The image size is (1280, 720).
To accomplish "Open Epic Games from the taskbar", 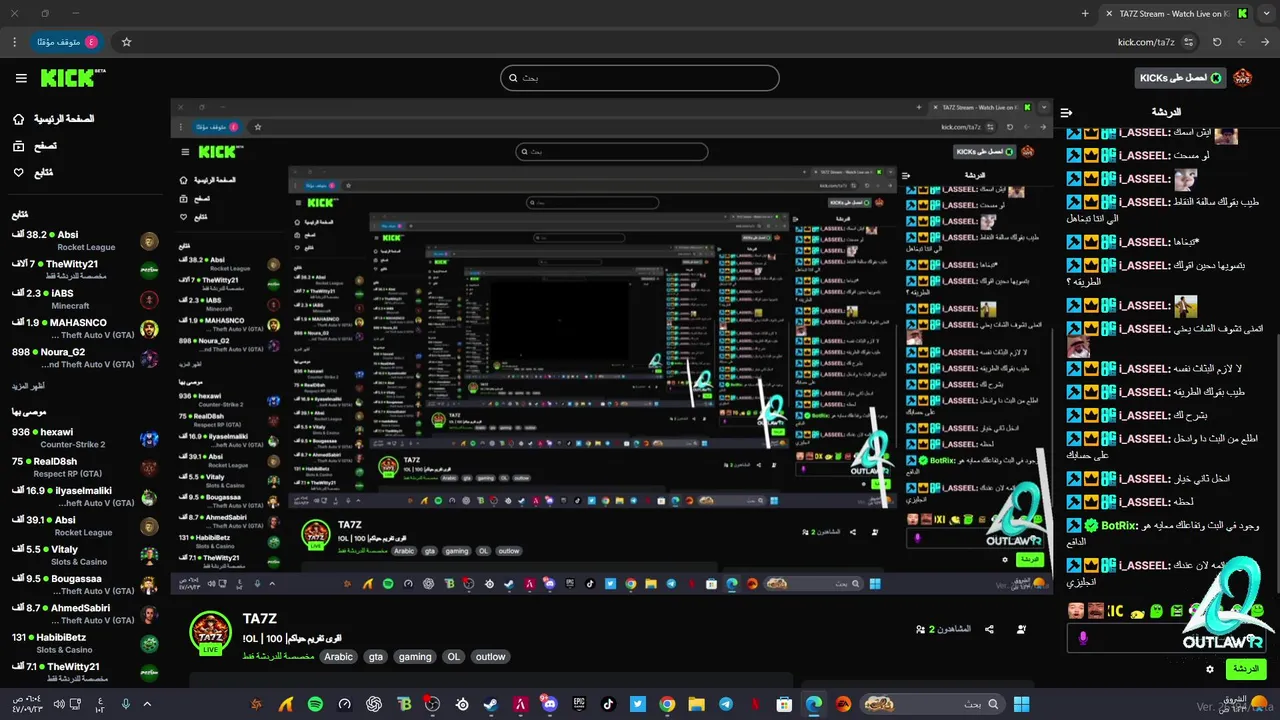I will click(579, 704).
